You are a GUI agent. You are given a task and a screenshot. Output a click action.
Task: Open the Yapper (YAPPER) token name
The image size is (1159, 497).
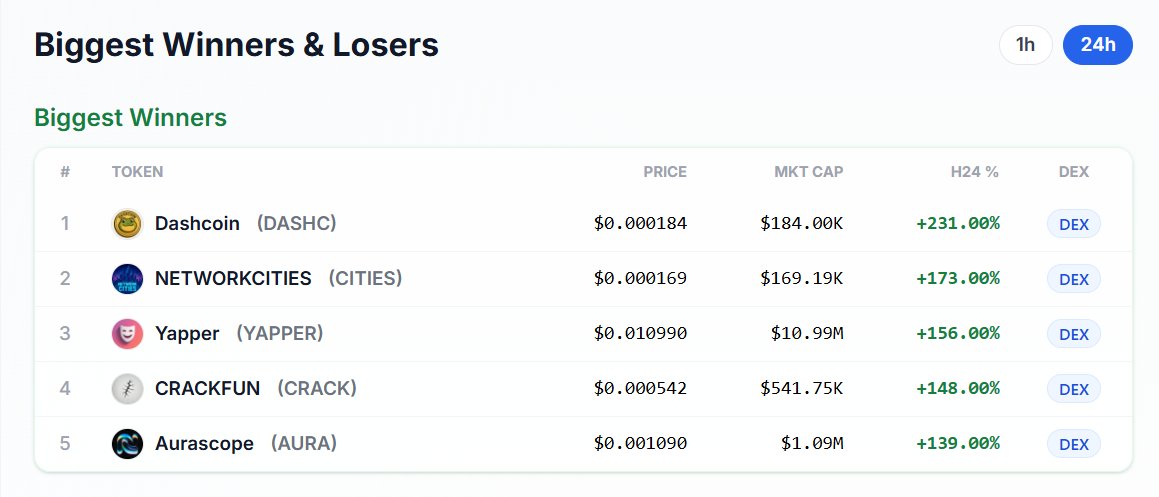pos(239,334)
